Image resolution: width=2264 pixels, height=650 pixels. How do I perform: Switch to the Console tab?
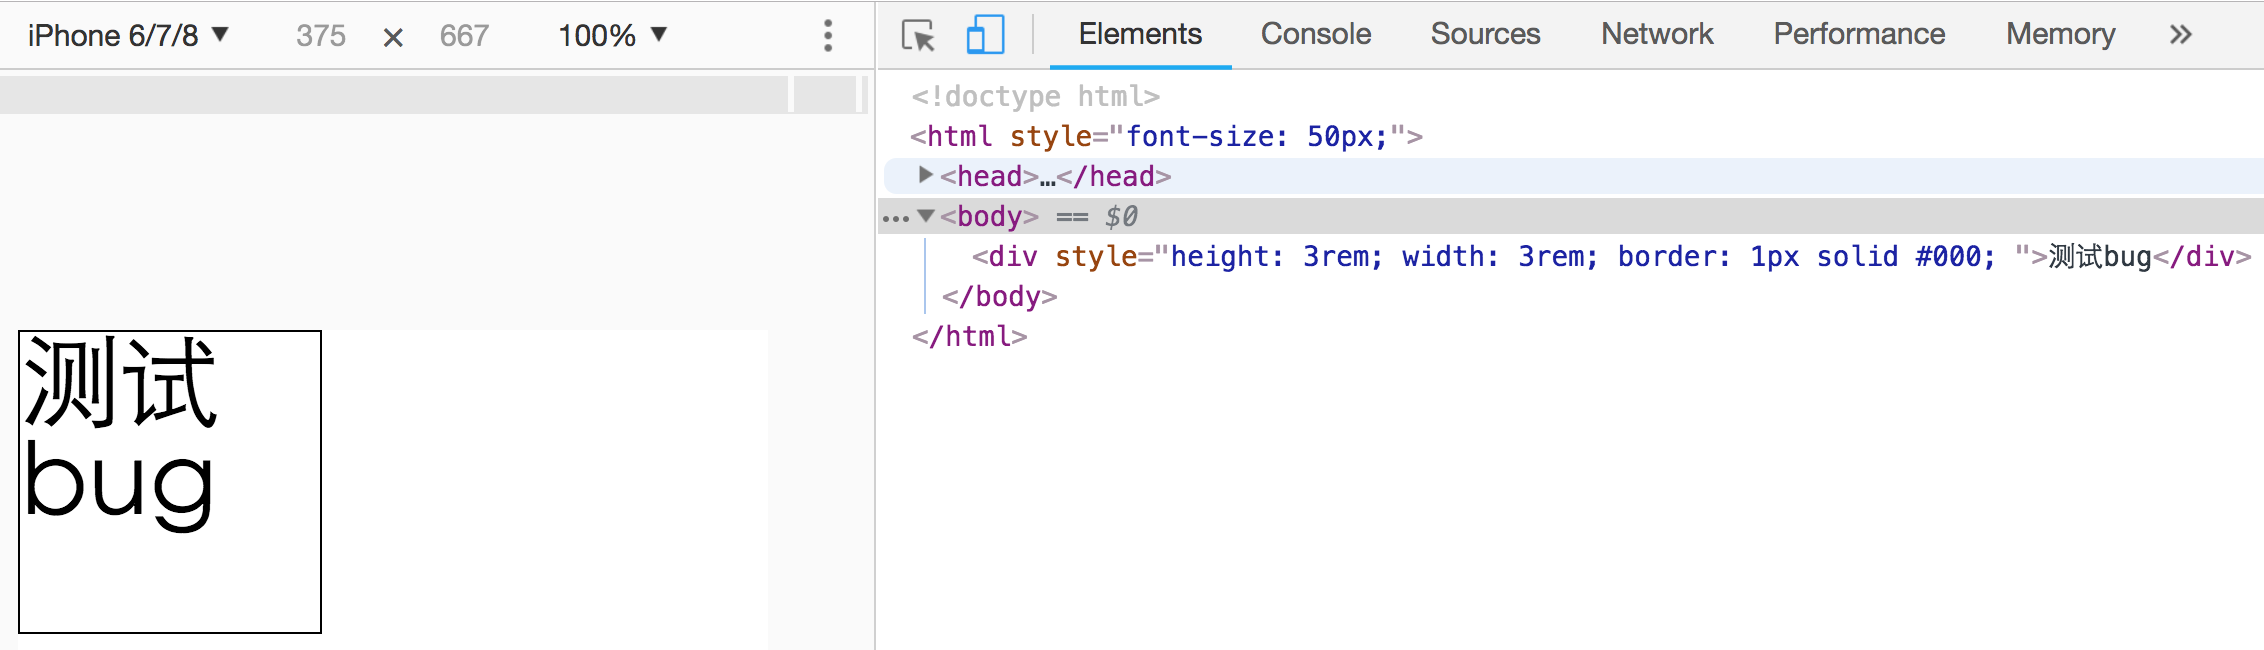(x=1316, y=34)
